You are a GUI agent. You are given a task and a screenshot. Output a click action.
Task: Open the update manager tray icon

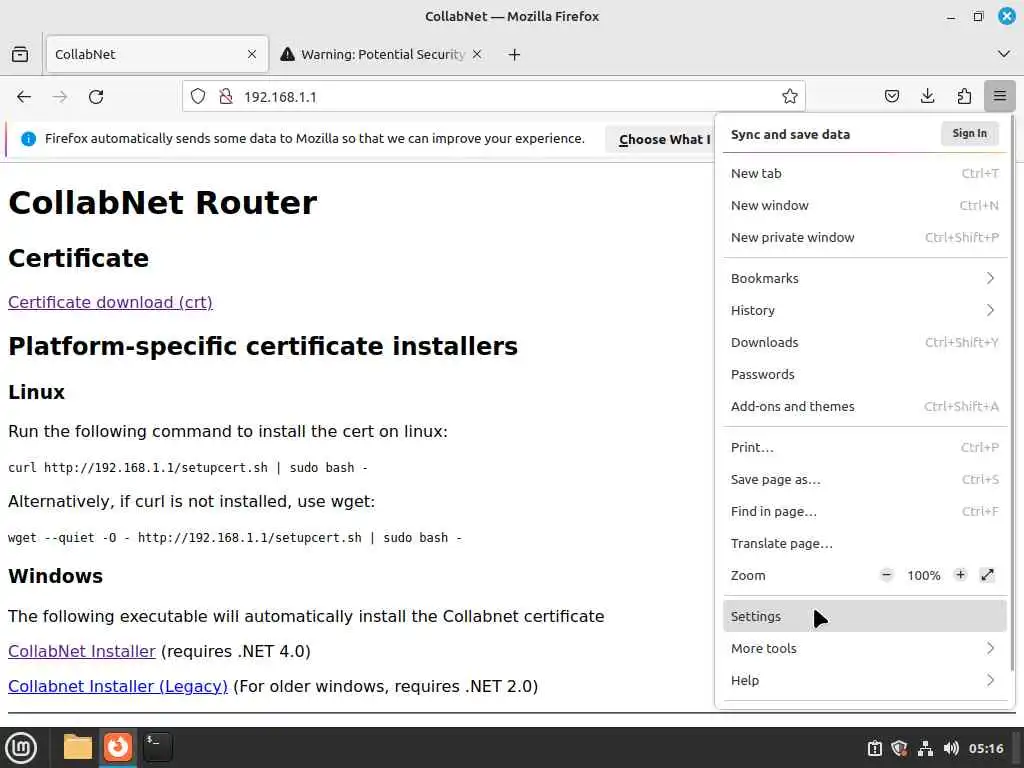click(874, 748)
